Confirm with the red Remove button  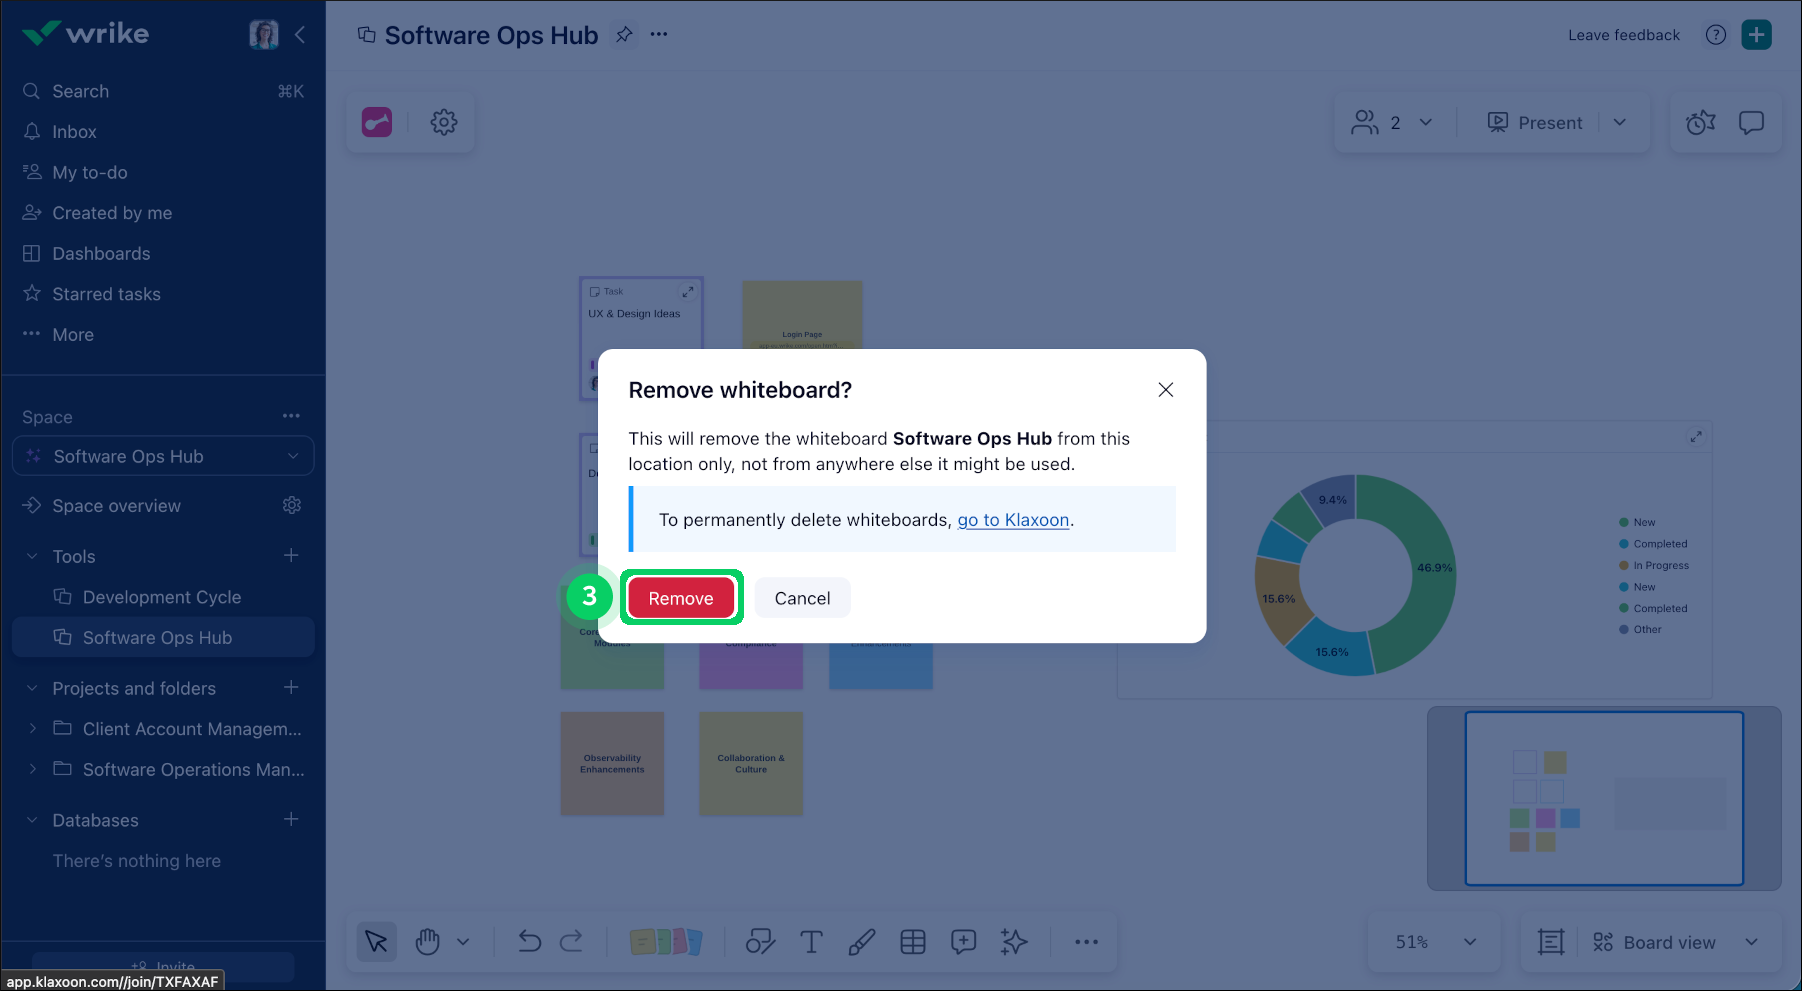(x=681, y=598)
